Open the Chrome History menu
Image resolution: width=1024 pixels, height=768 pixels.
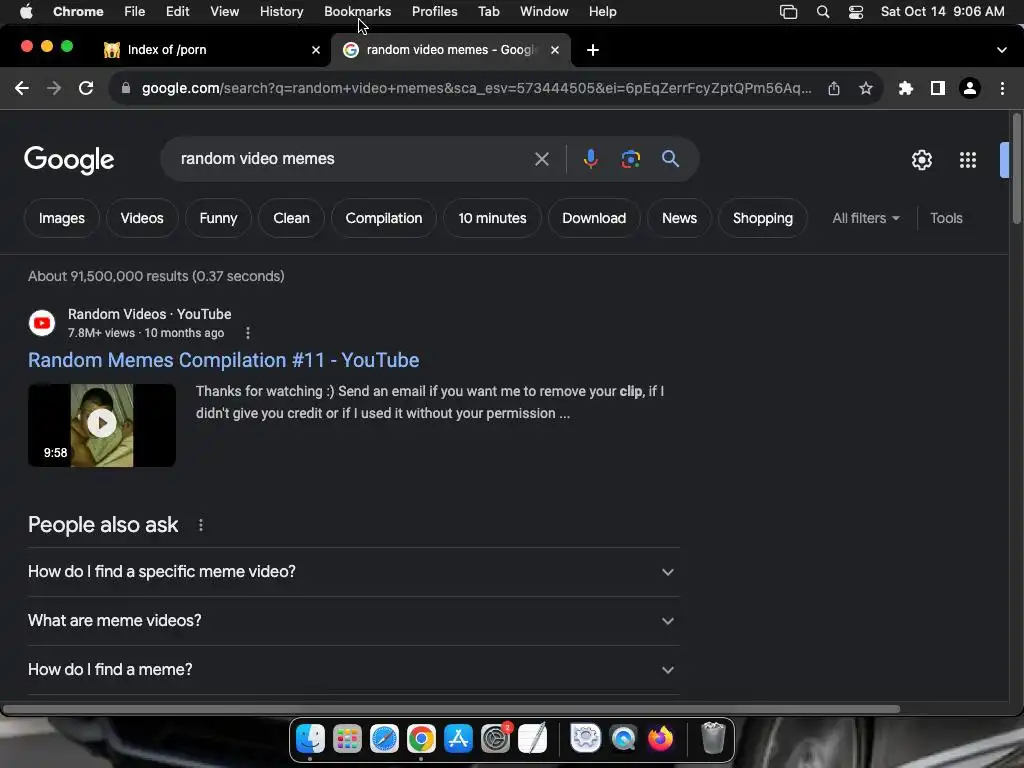tap(281, 12)
